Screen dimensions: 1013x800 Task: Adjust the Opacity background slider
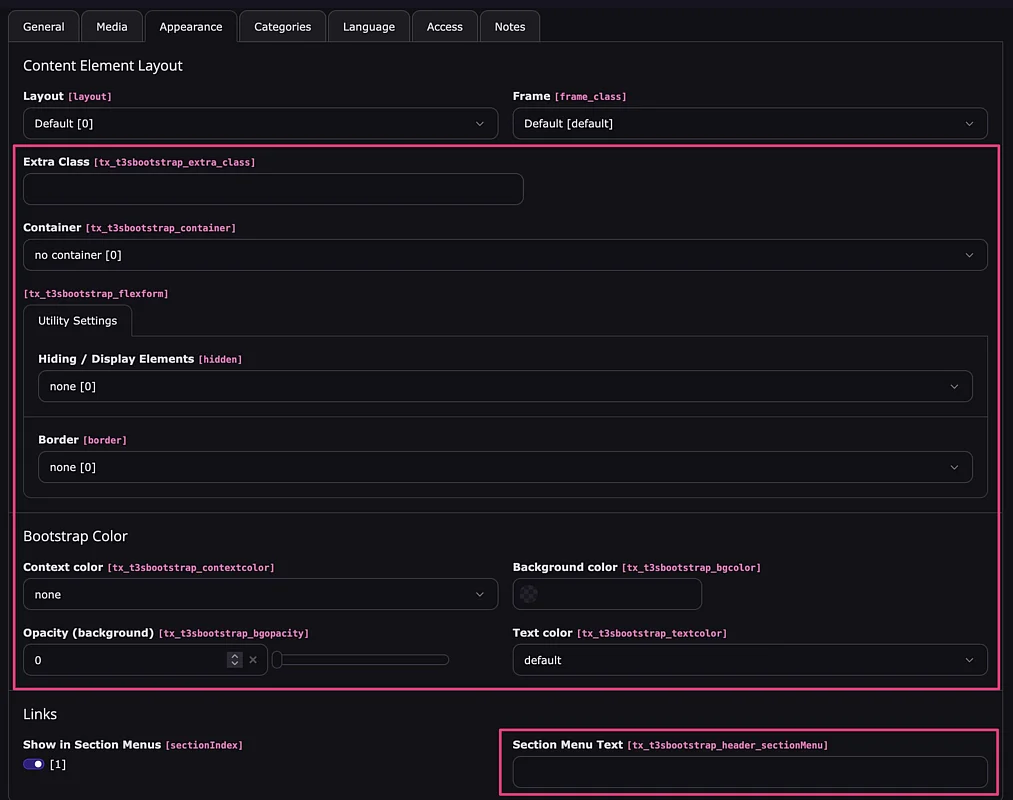[361, 660]
